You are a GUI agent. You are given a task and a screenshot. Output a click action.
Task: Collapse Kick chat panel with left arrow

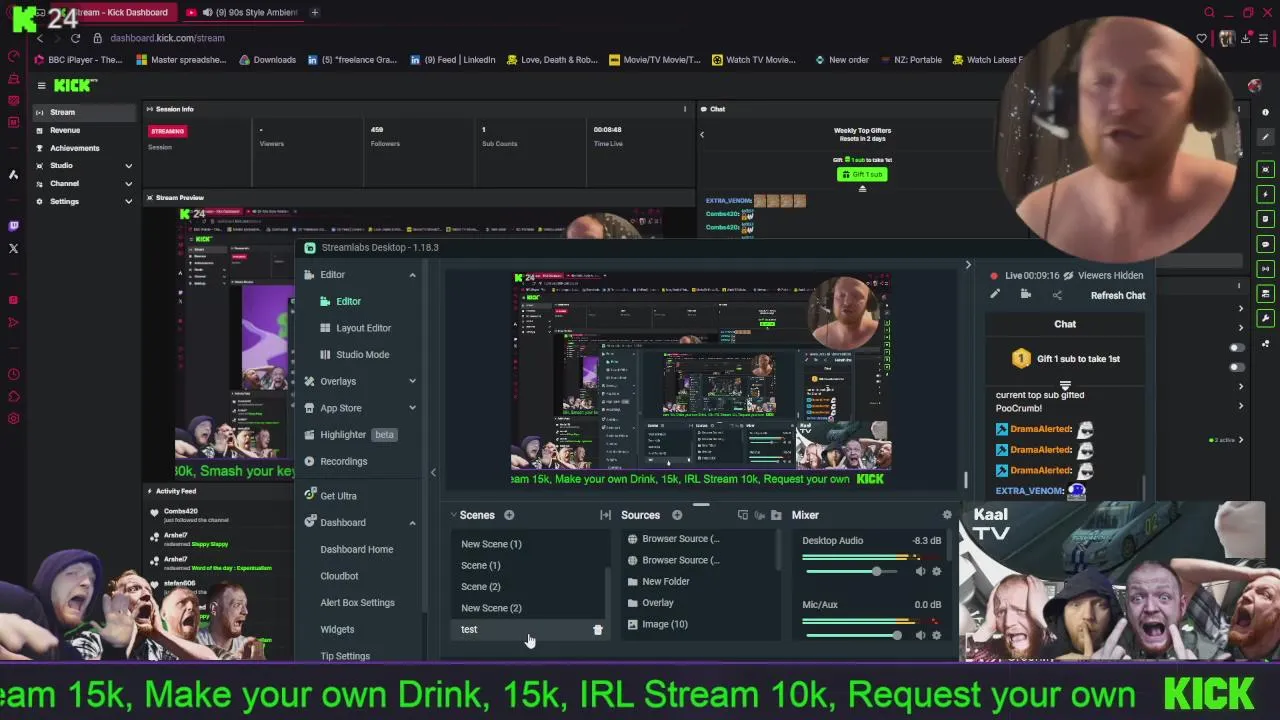coord(701,134)
